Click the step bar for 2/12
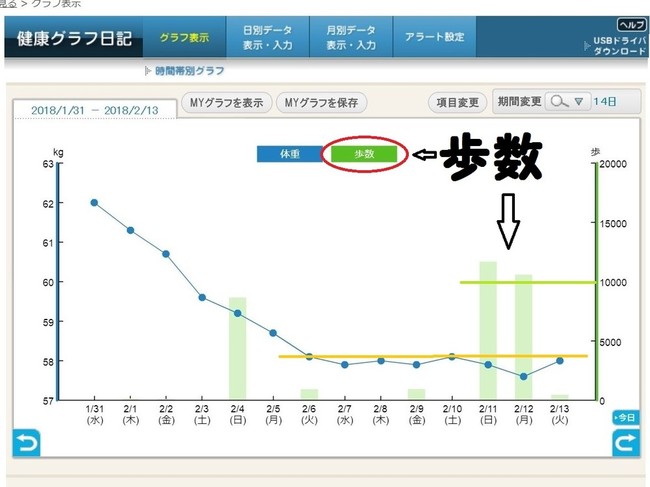The height and width of the screenshot is (487, 650). 524,337
